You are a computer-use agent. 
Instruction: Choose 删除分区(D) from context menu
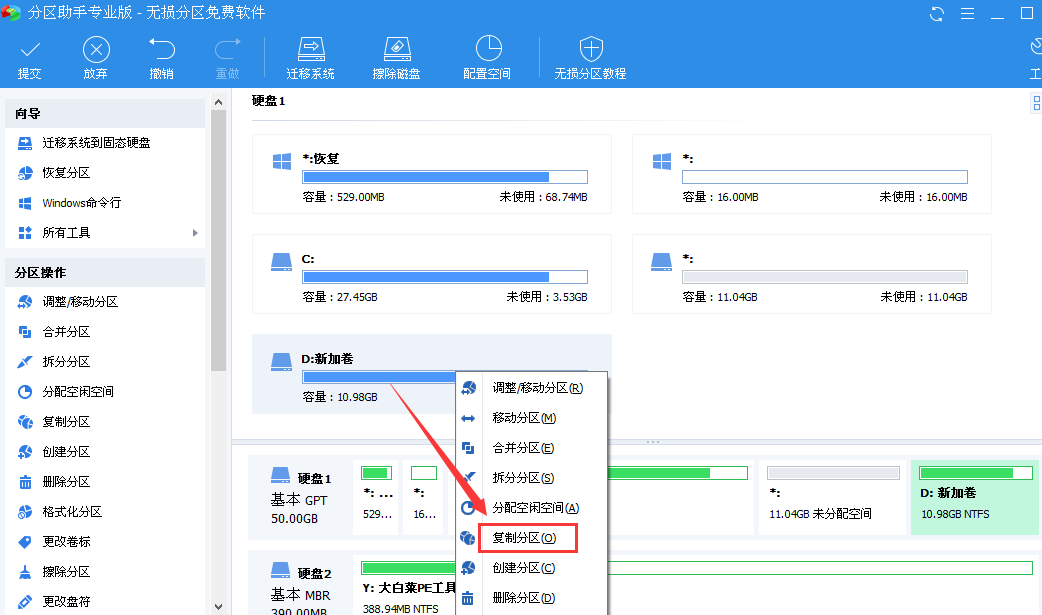[x=532, y=597]
